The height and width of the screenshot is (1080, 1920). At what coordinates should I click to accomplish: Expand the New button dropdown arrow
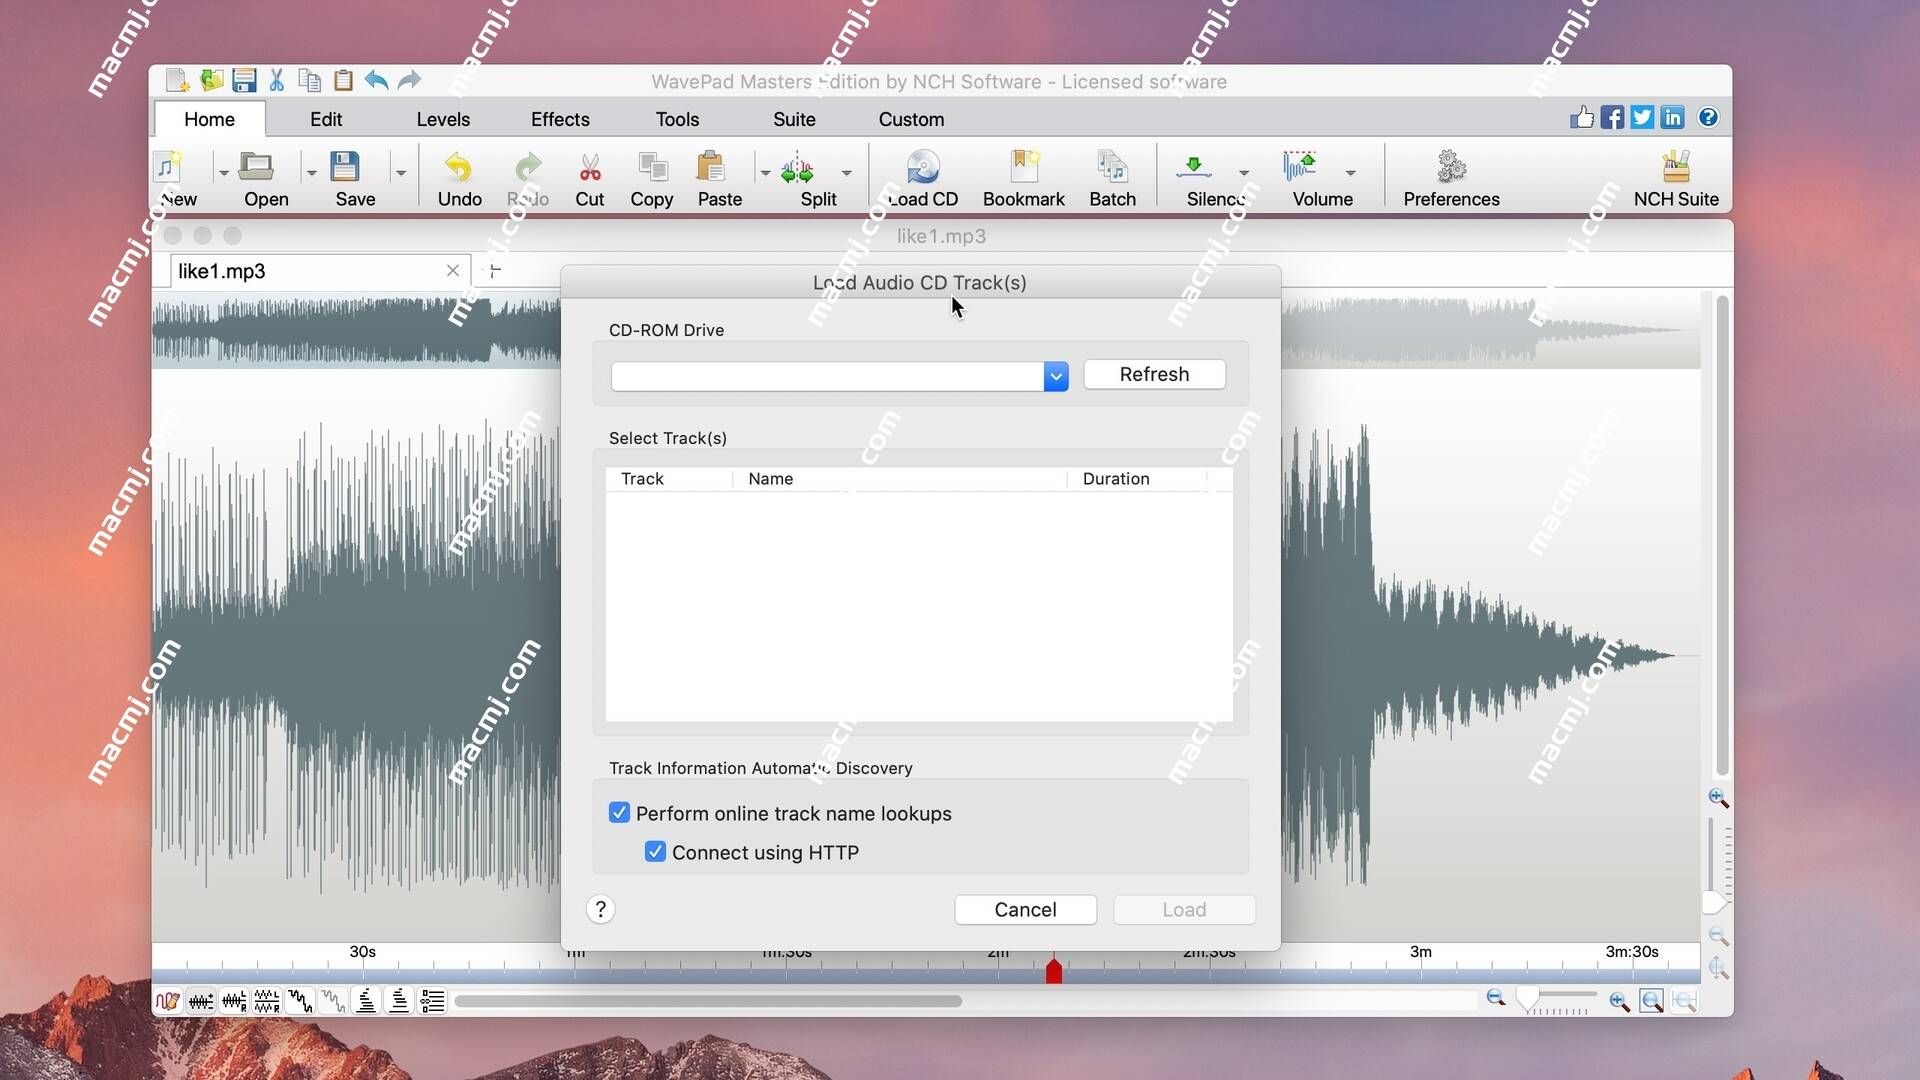[x=223, y=173]
